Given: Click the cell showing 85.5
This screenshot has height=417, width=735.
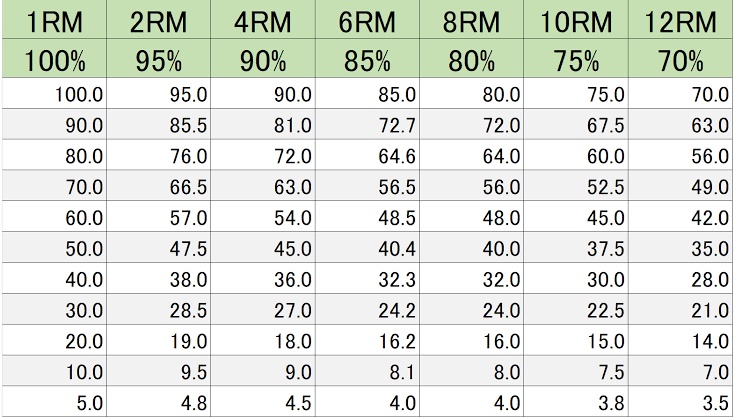Looking at the screenshot, I should coord(158,125).
